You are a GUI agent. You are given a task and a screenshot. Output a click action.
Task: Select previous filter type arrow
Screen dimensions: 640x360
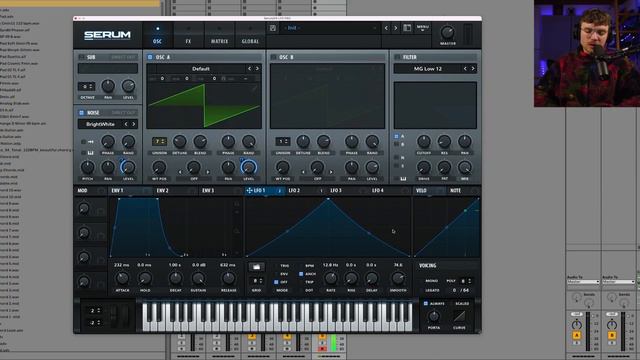pyautogui.click(x=465, y=69)
